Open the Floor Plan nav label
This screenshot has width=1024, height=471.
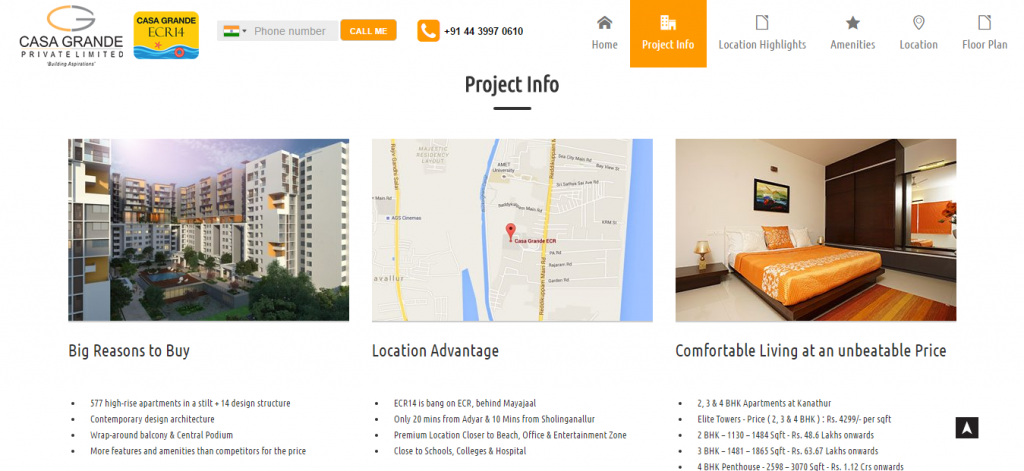click(985, 45)
